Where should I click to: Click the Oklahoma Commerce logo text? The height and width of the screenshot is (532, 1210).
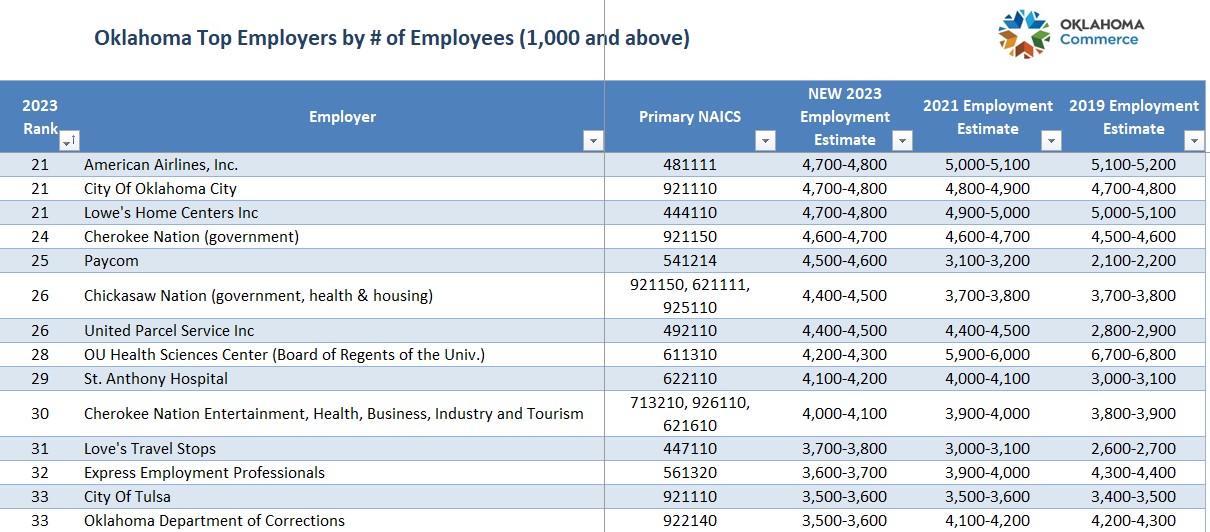[1100, 32]
